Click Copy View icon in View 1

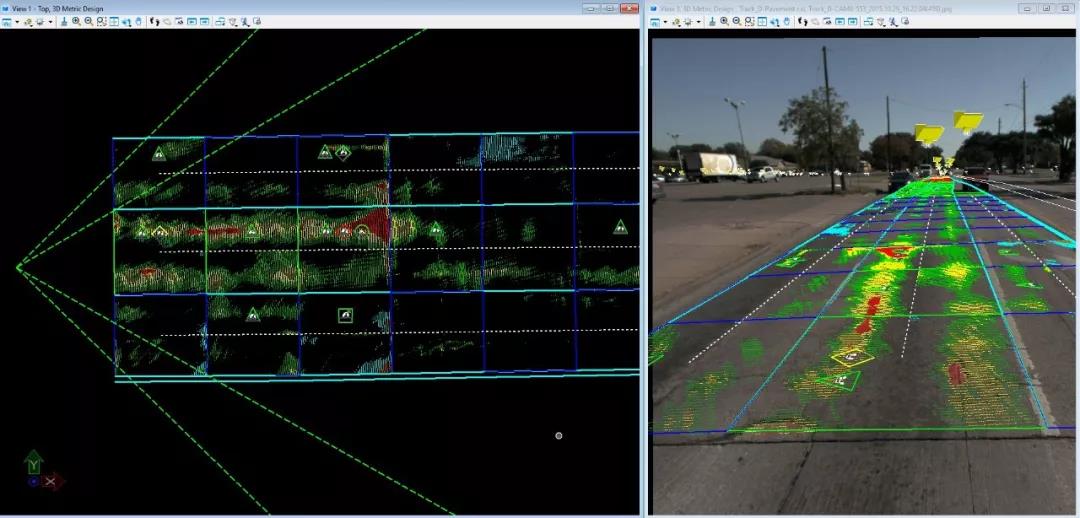pyautogui.click(x=220, y=21)
